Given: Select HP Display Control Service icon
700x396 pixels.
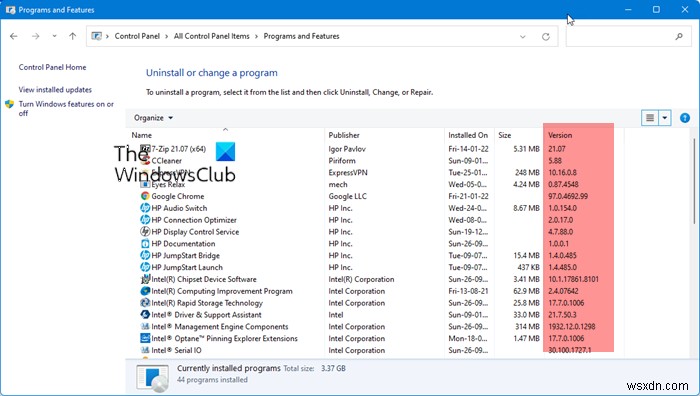Looking at the screenshot, I should (145, 231).
